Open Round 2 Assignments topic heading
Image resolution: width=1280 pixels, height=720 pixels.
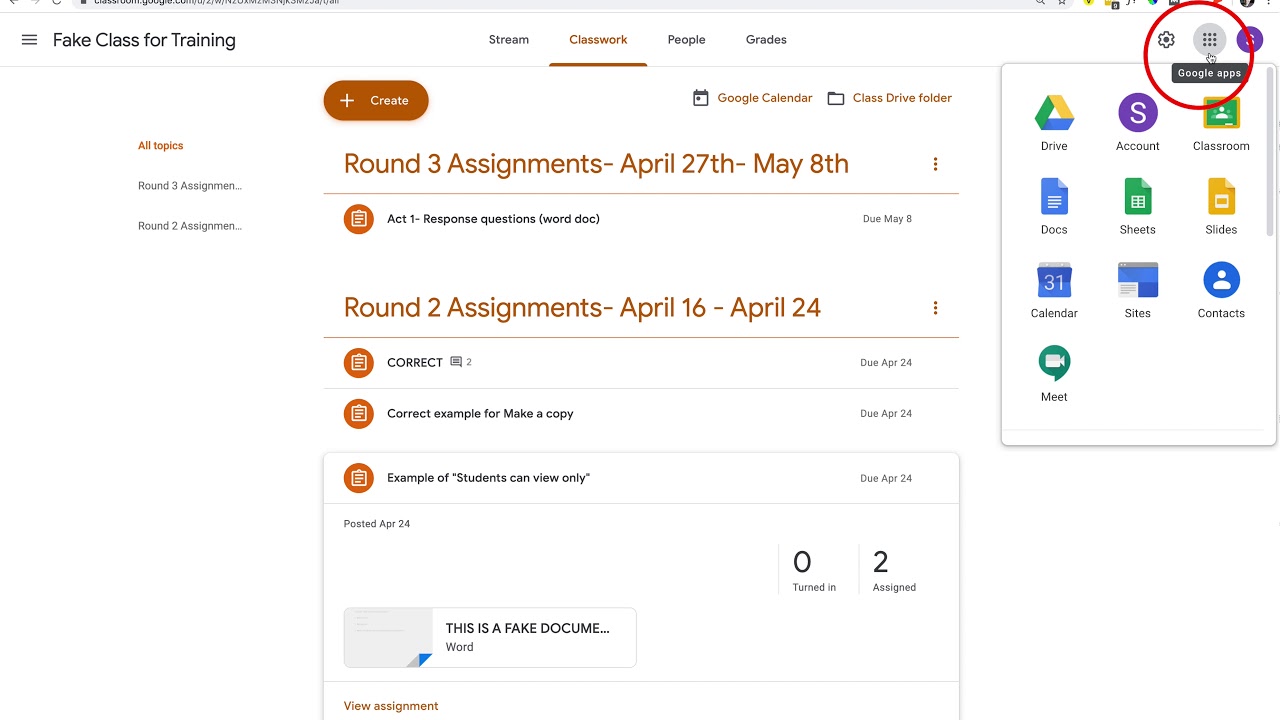point(582,308)
